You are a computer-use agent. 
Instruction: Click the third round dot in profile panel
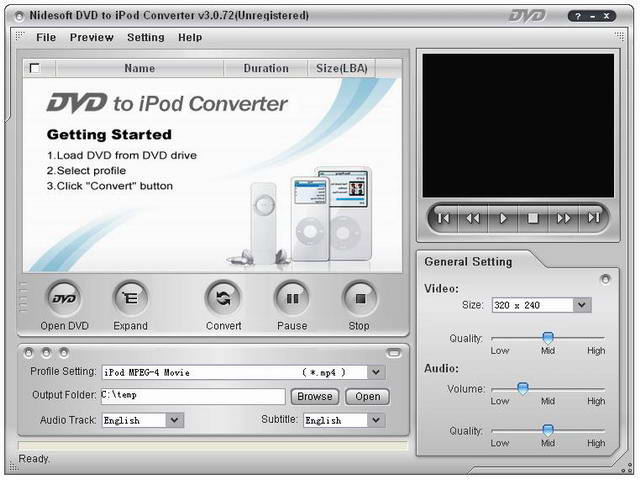tap(64, 353)
